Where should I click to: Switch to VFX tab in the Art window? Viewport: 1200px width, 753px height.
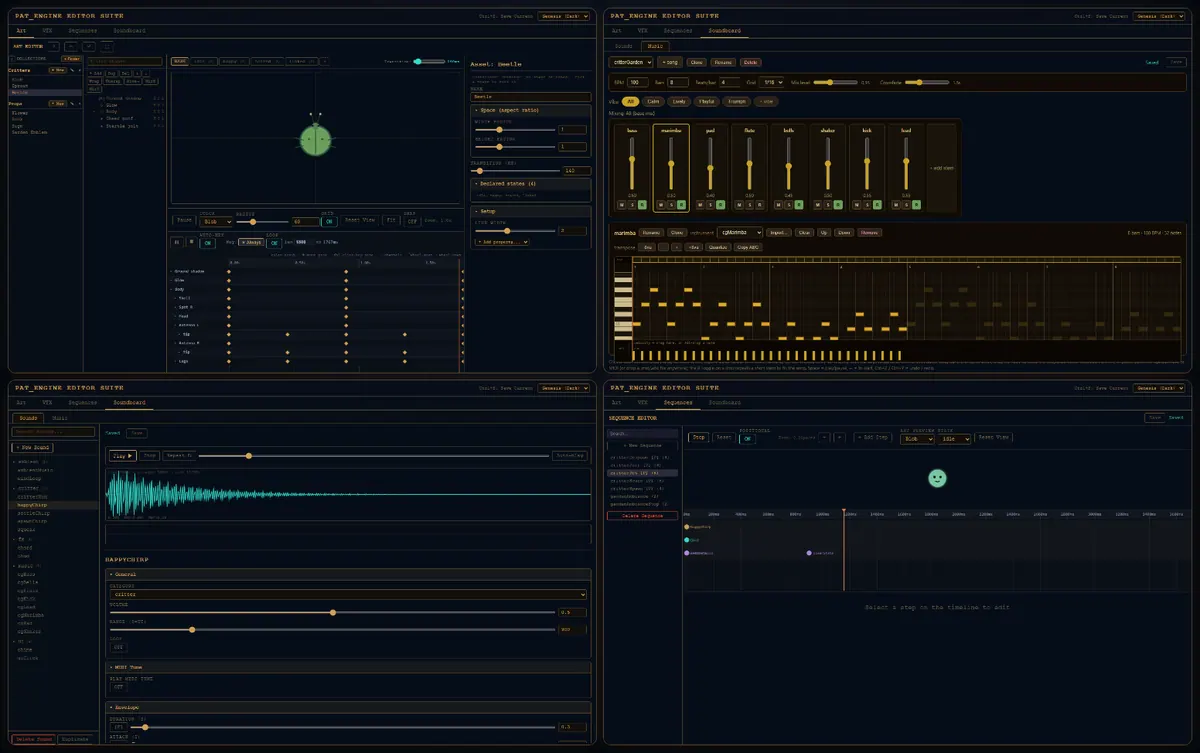click(47, 31)
